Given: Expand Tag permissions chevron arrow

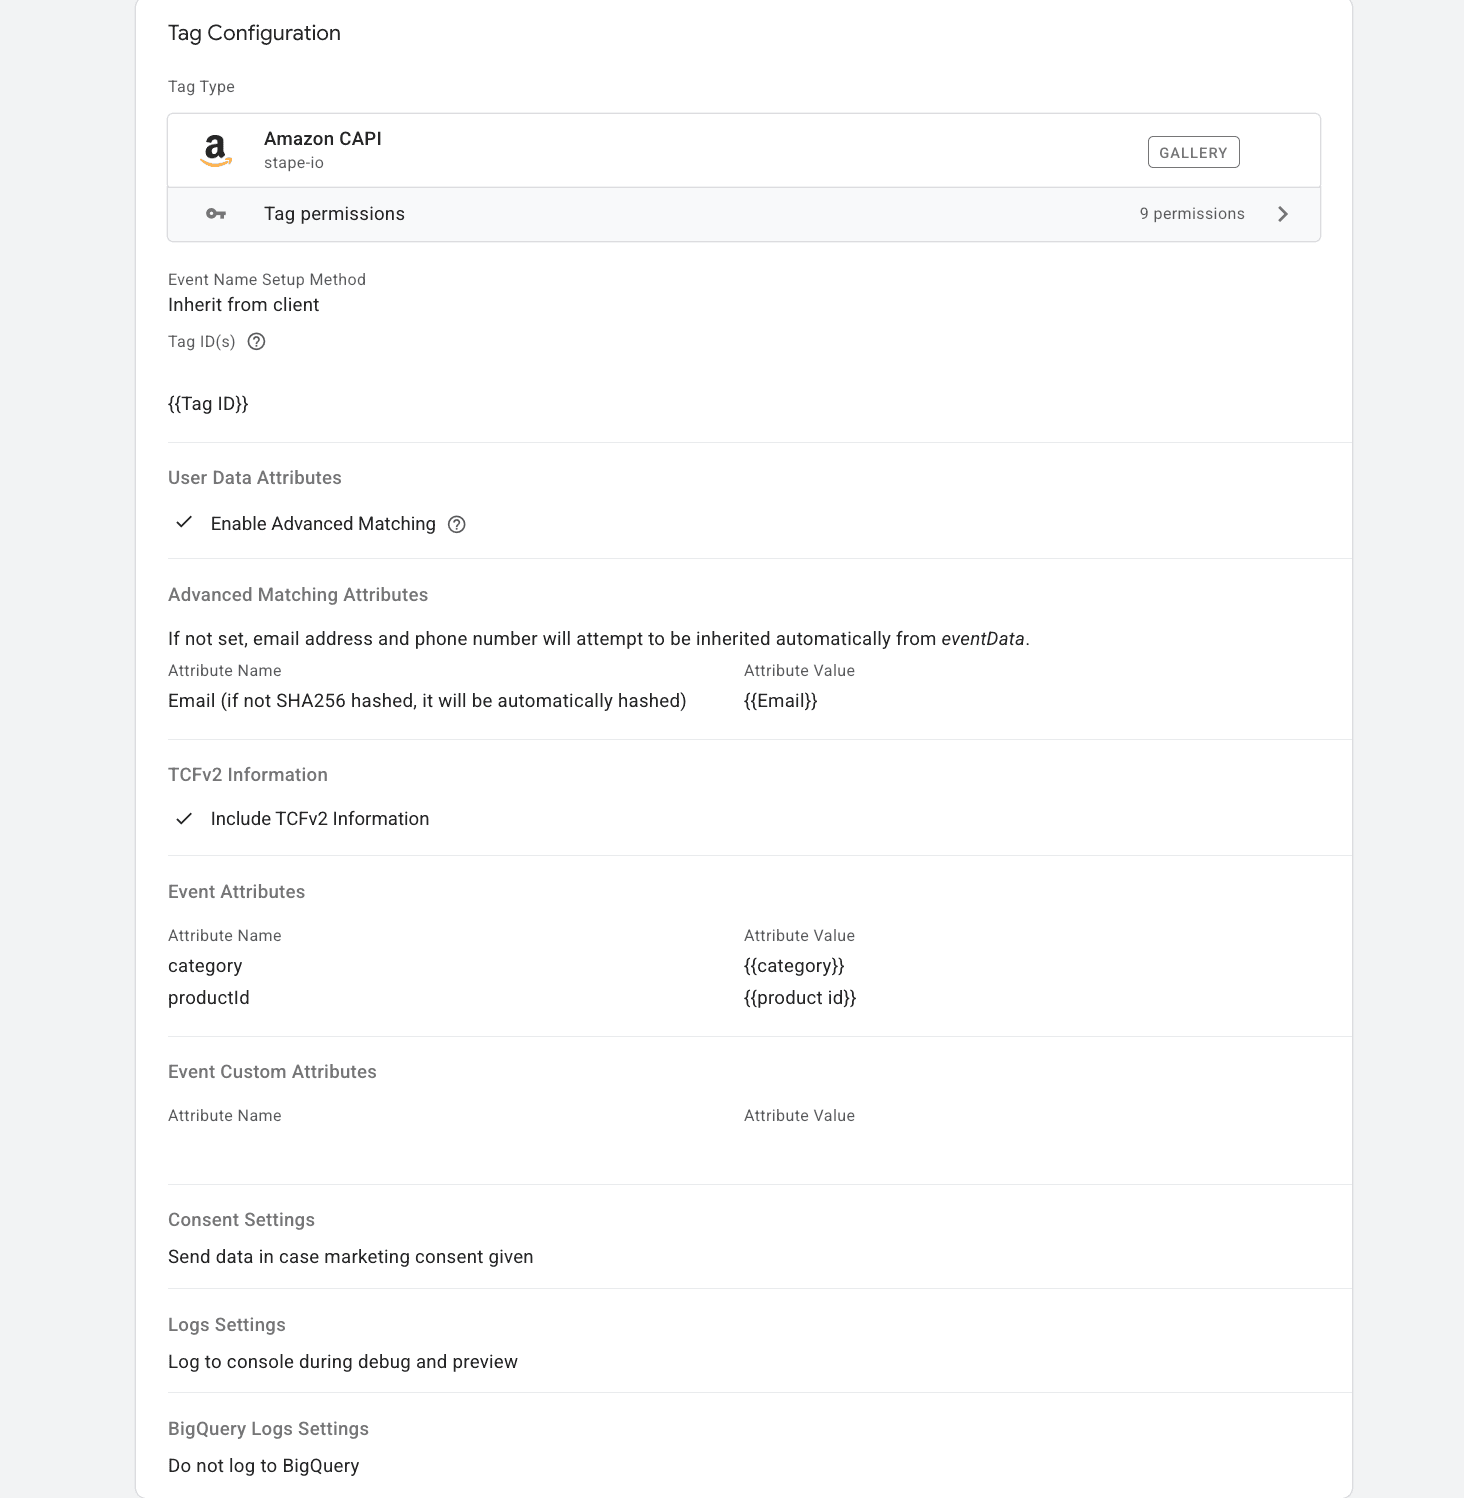Looking at the screenshot, I should [x=1283, y=214].
